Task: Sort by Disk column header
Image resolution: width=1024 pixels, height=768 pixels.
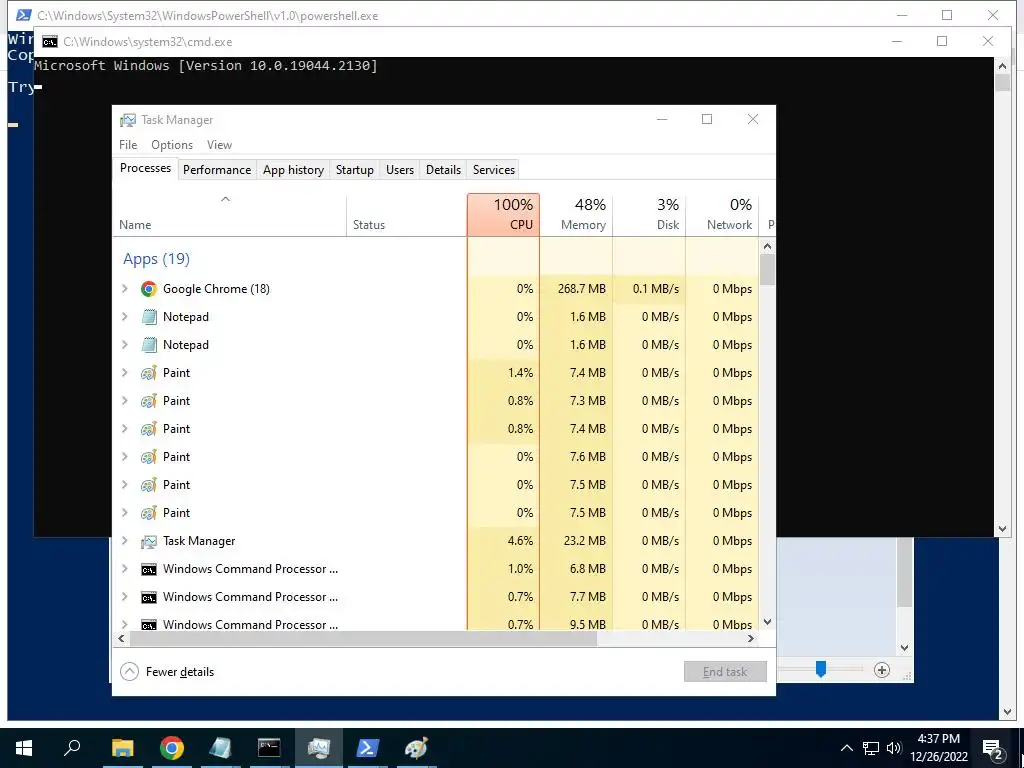Action: pos(649,214)
